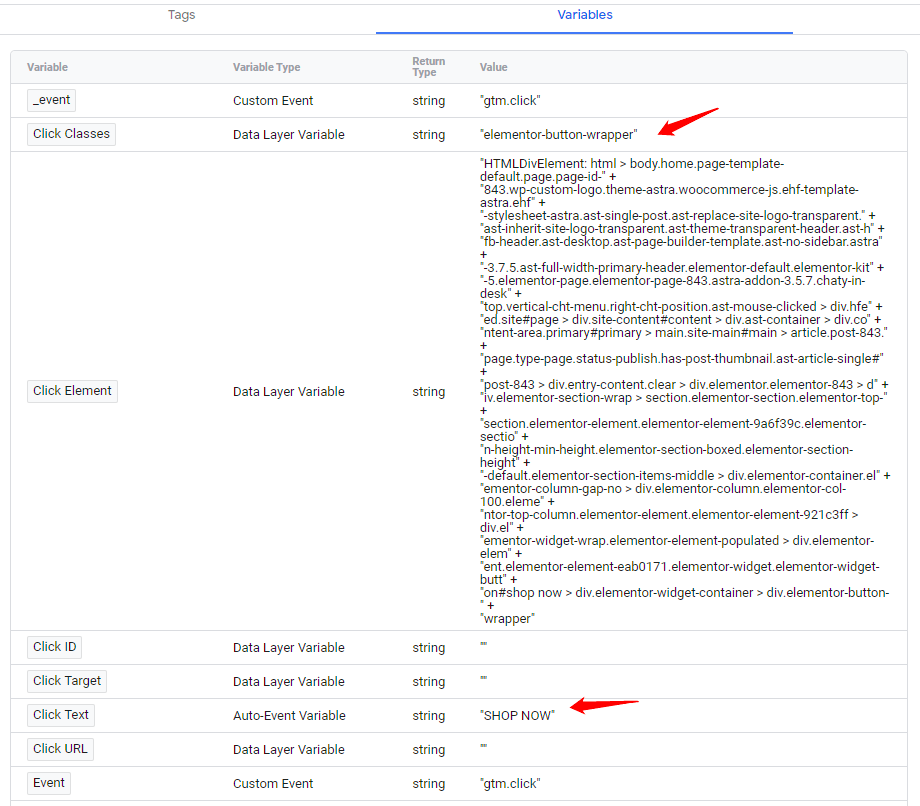Image resolution: width=920 pixels, height=806 pixels.
Task: Click the "on#shop now" value line
Action: (685, 592)
